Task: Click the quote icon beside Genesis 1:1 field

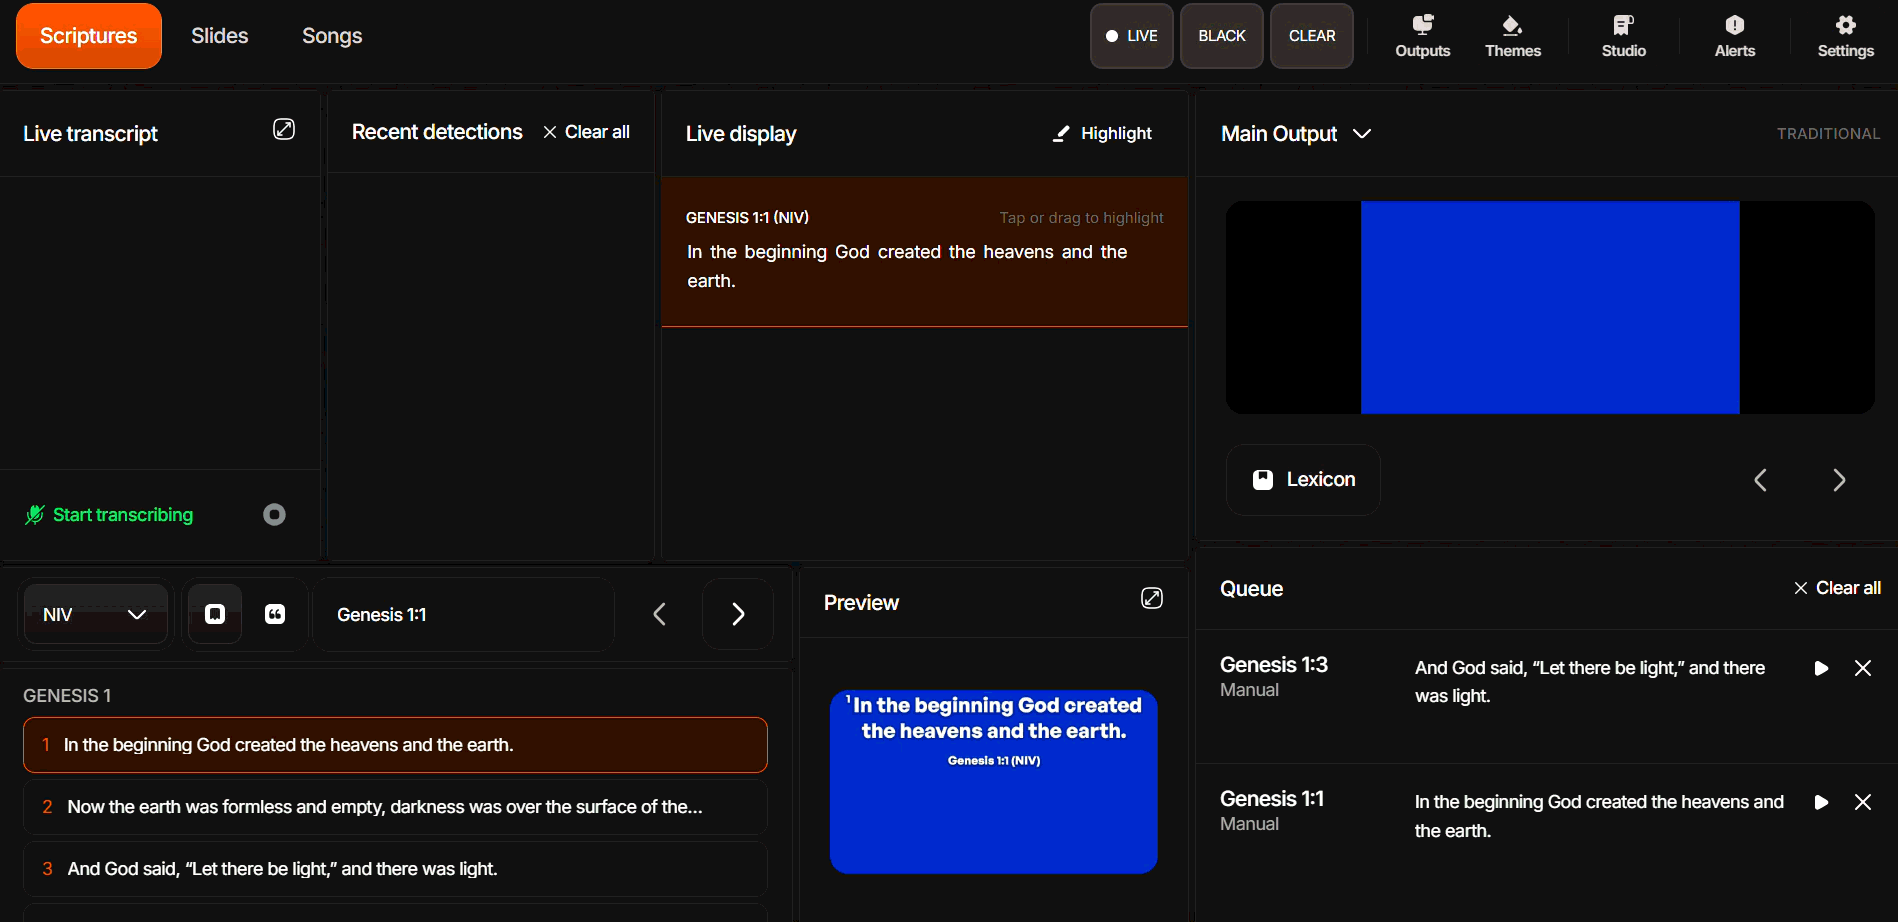Action: [x=275, y=614]
